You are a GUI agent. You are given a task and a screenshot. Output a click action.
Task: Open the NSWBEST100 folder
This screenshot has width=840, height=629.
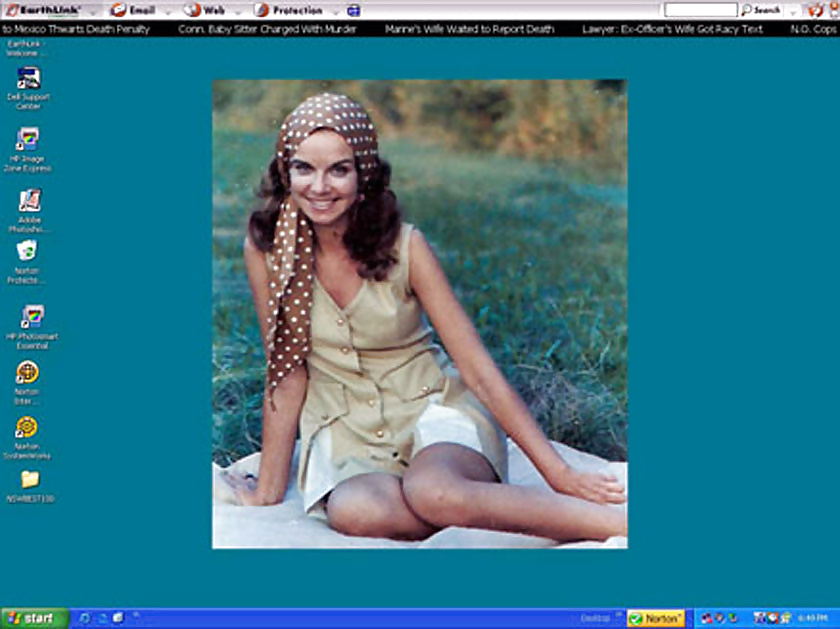[x=30, y=480]
